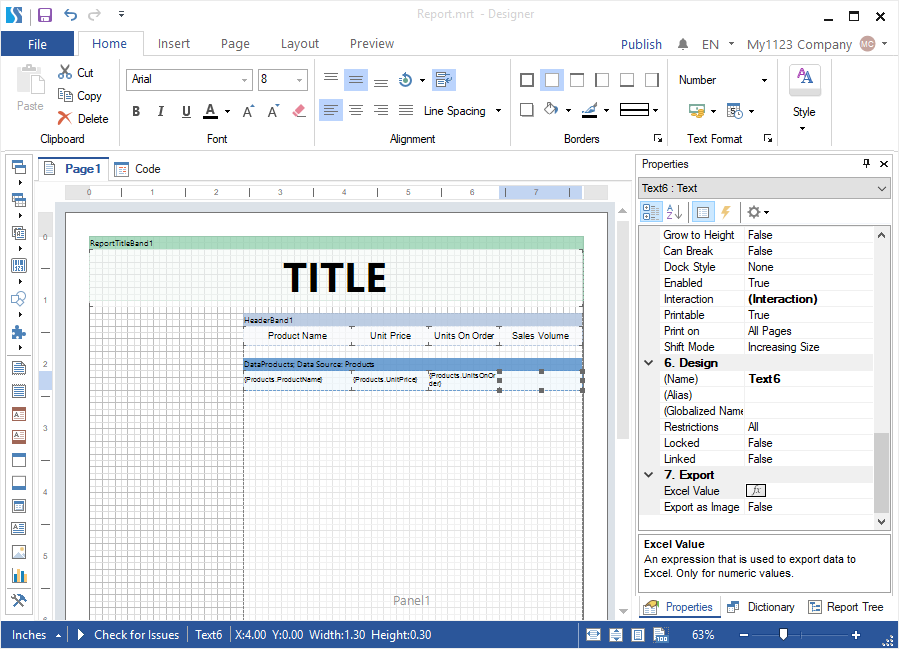Viewport: 899px width, 649px height.
Task: Click the Barcodes toolbox icon
Action: pyautogui.click(x=18, y=266)
